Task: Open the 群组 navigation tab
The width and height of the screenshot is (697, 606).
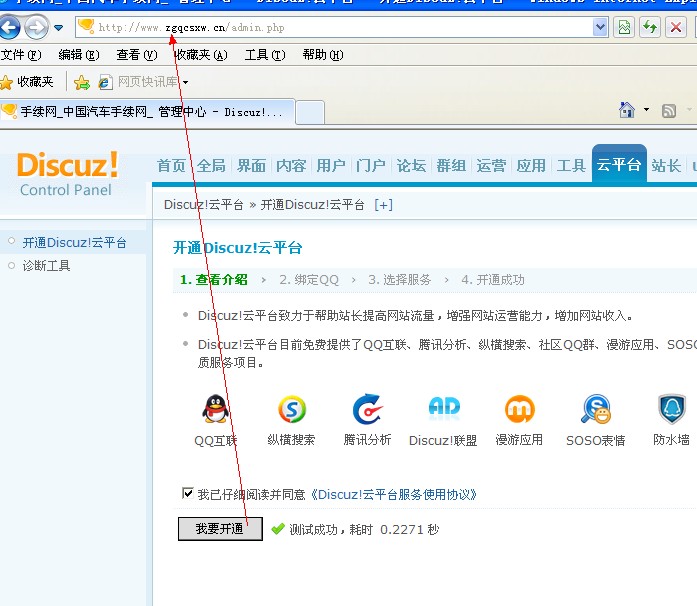Action: [x=451, y=166]
